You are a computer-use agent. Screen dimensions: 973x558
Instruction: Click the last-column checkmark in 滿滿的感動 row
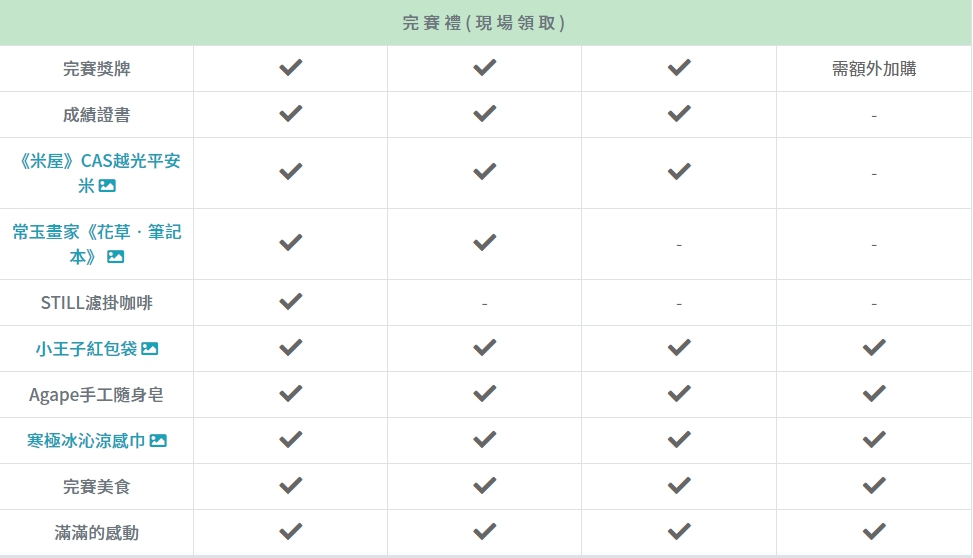874,531
